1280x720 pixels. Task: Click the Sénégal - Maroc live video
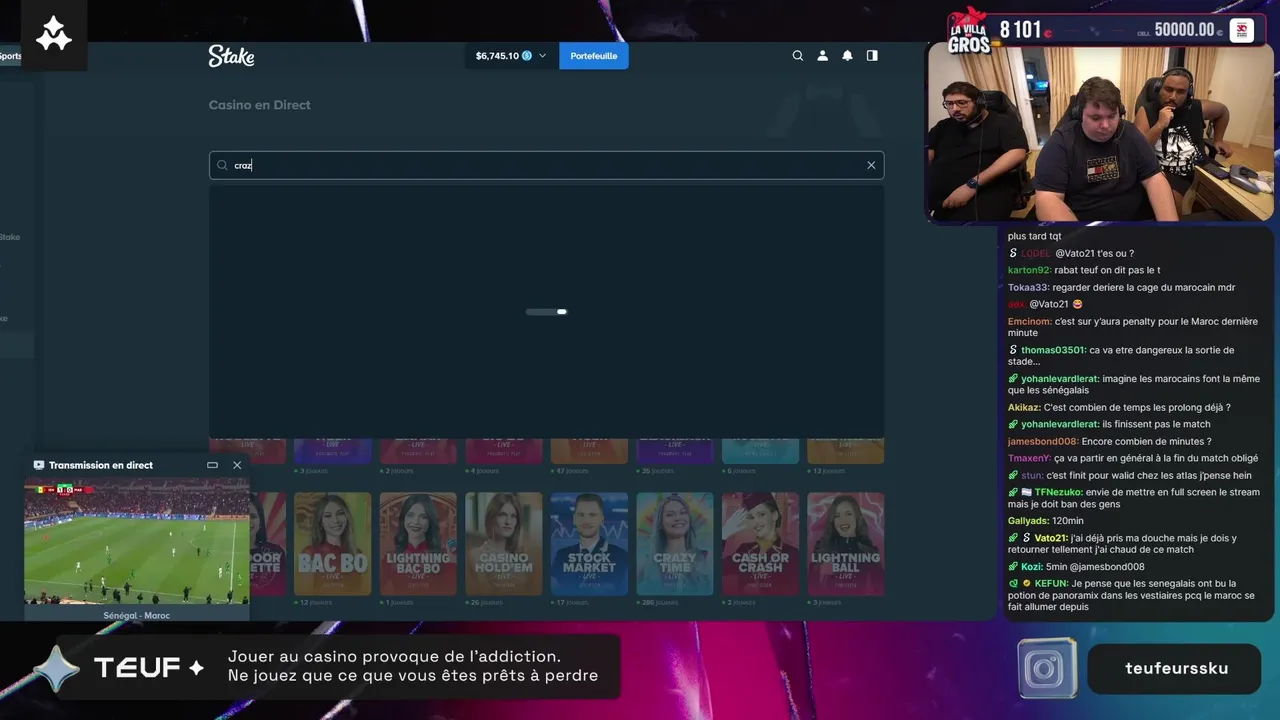[x=137, y=541]
